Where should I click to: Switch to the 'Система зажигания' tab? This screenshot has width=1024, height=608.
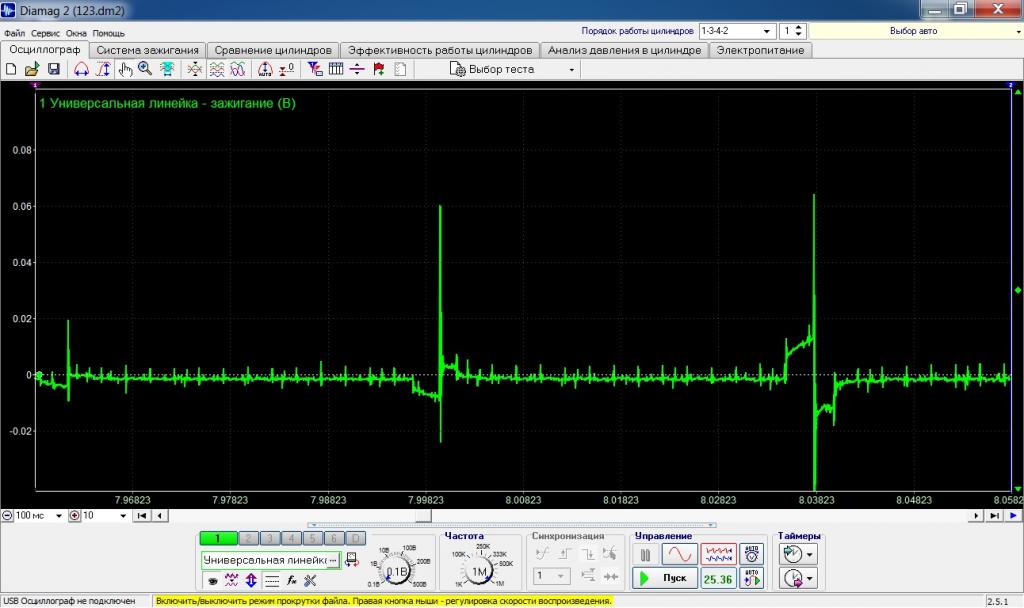point(148,50)
